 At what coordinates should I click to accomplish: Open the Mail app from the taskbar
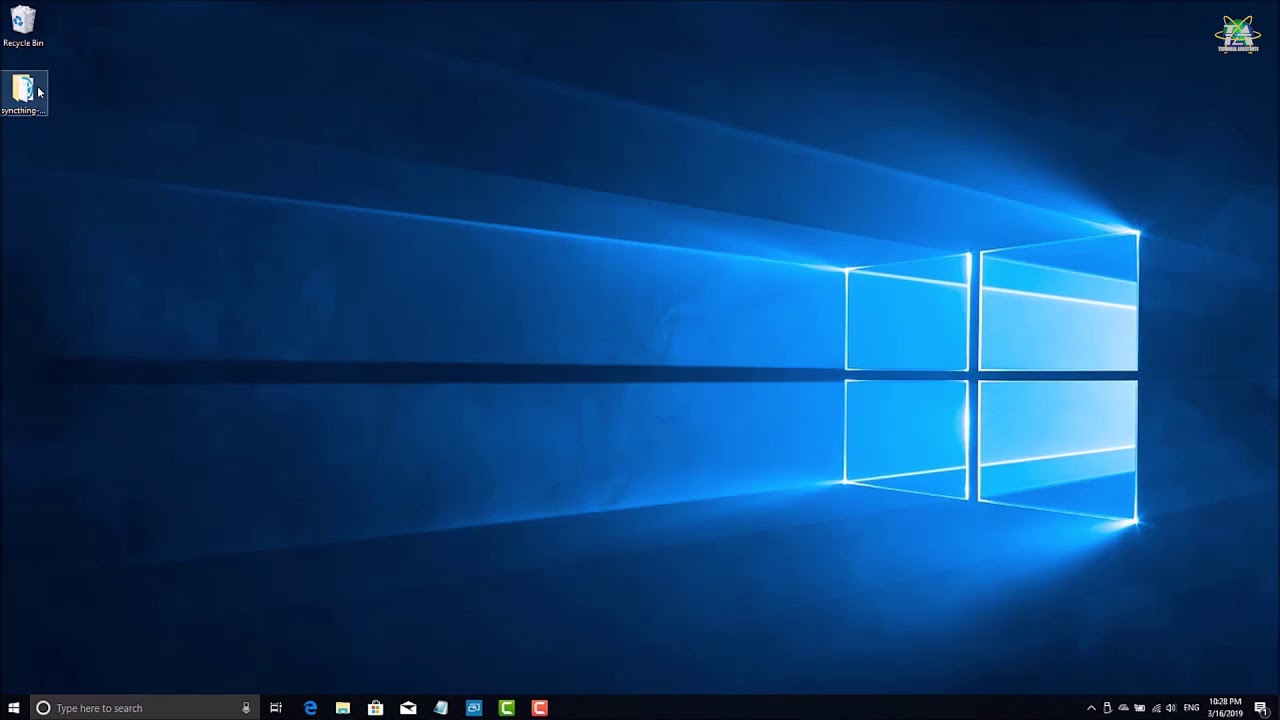(408, 708)
